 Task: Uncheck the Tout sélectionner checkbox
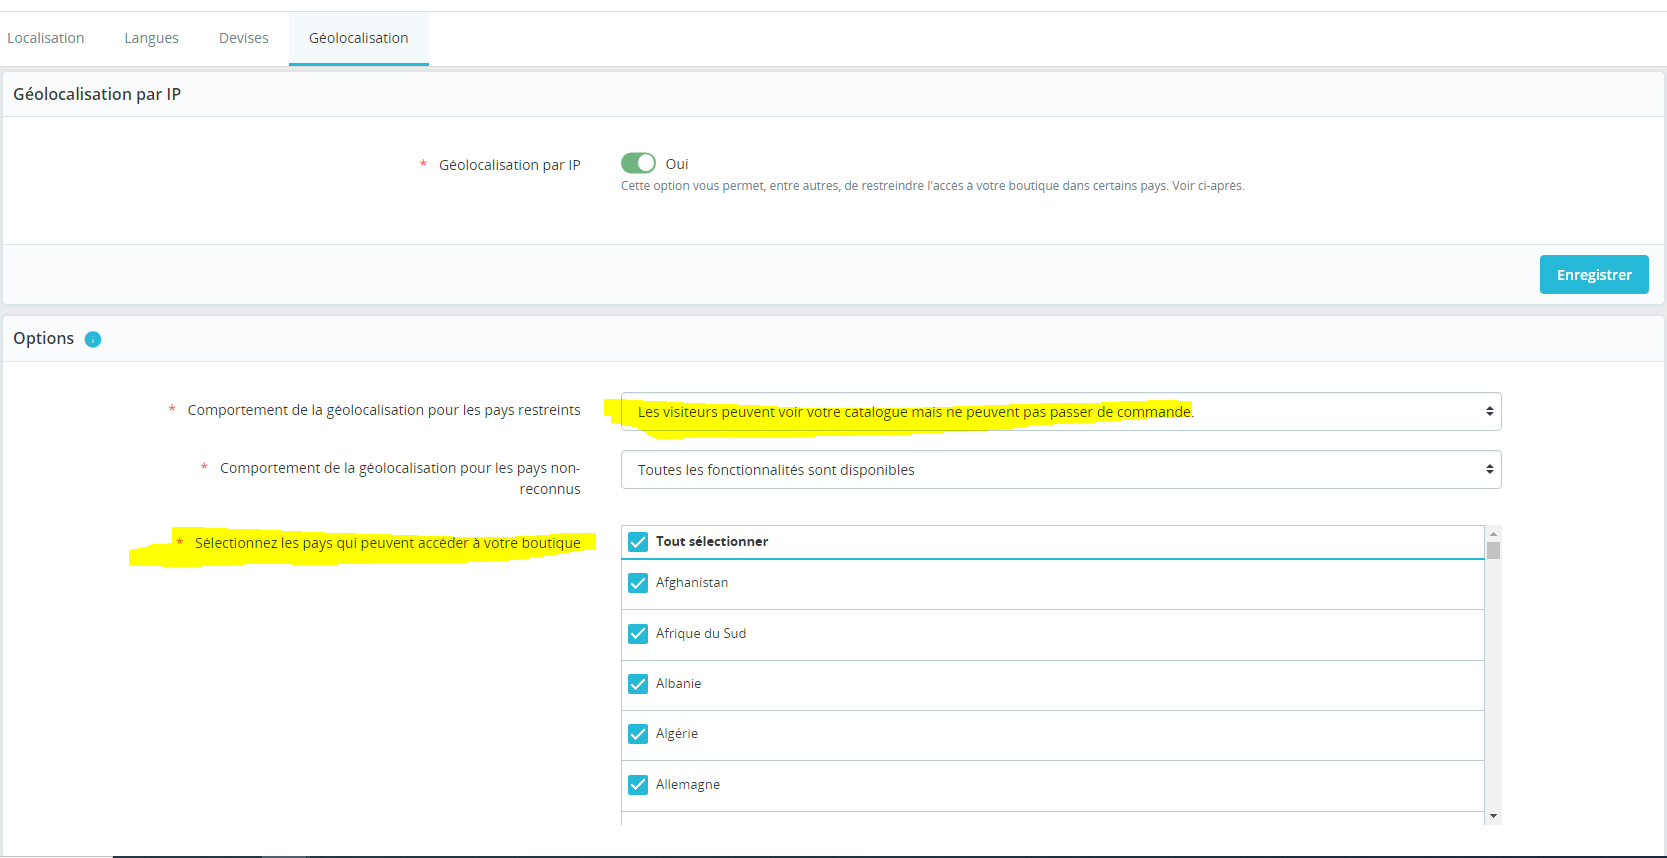pos(638,542)
